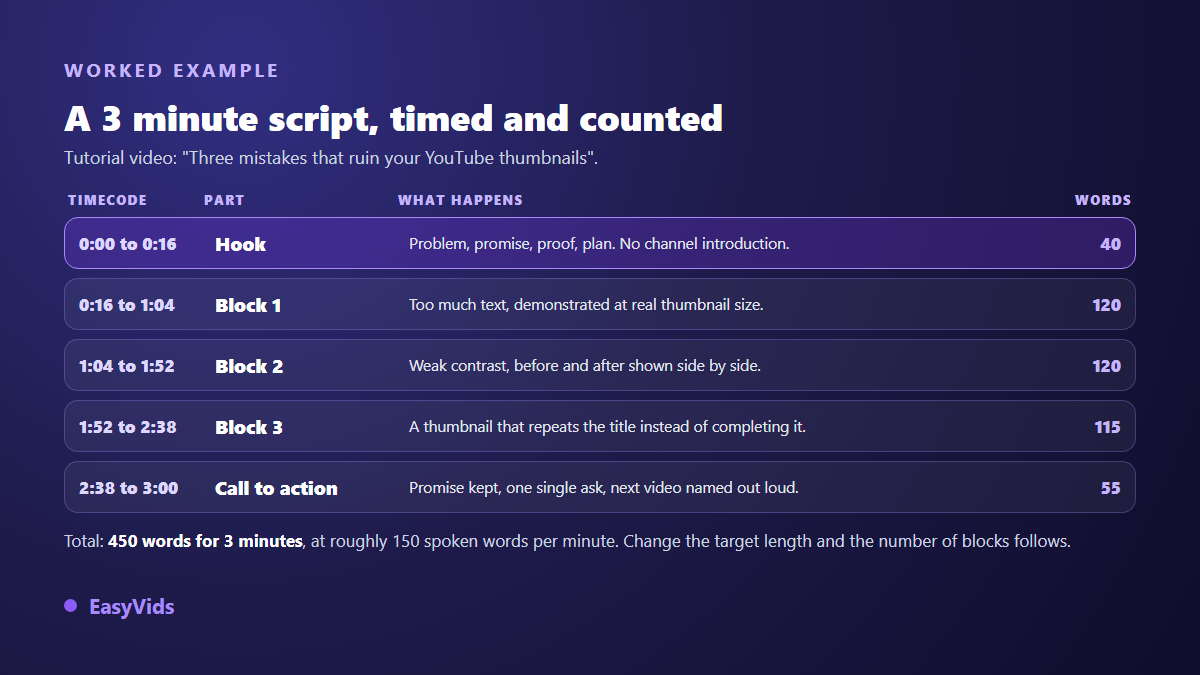Click the purple dot beside EasyVids
This screenshot has height=675, width=1200.
click(70, 605)
